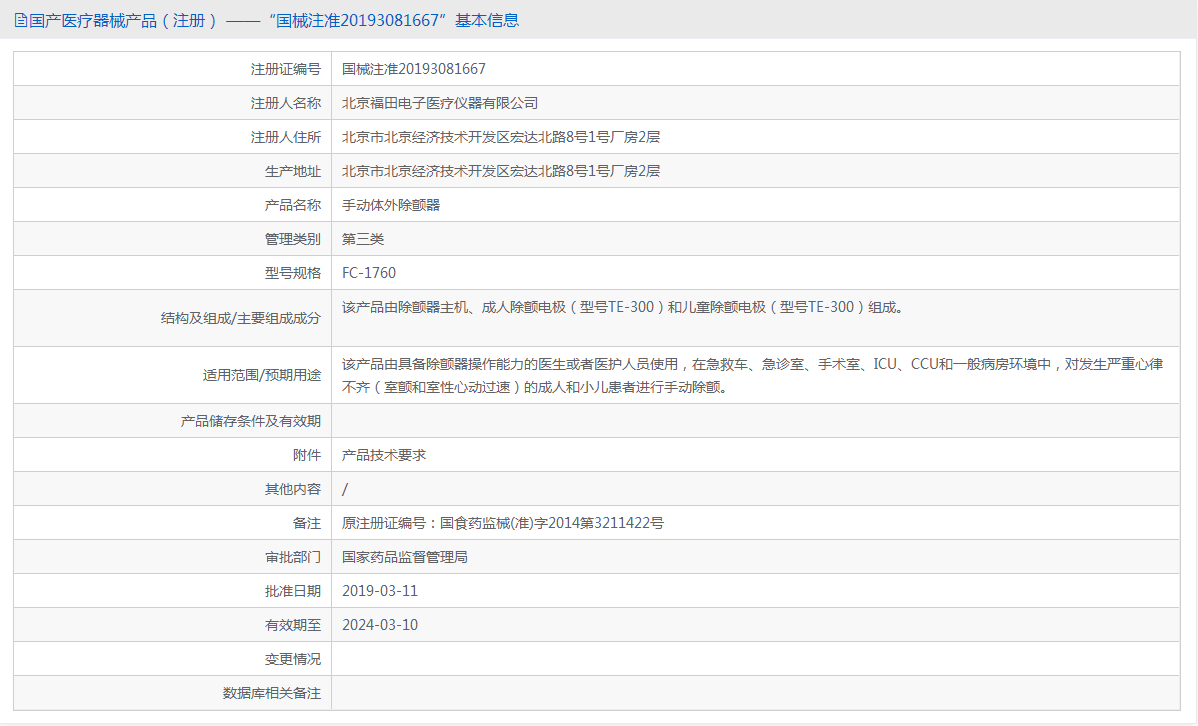Screen dimensions: 1198x726
Task: Select the value 国家药品监督管理局
Action: [405, 557]
